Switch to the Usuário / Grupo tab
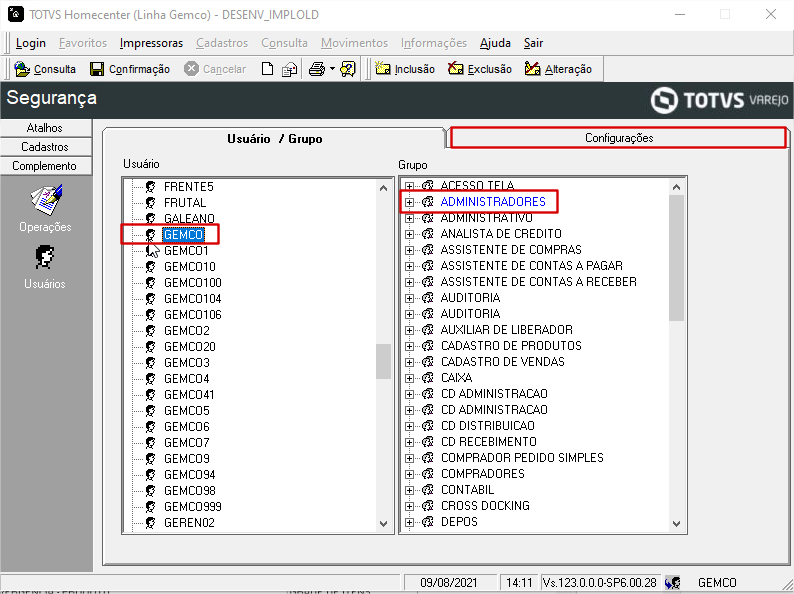Image resolution: width=794 pixels, height=594 pixels. click(x=274, y=139)
